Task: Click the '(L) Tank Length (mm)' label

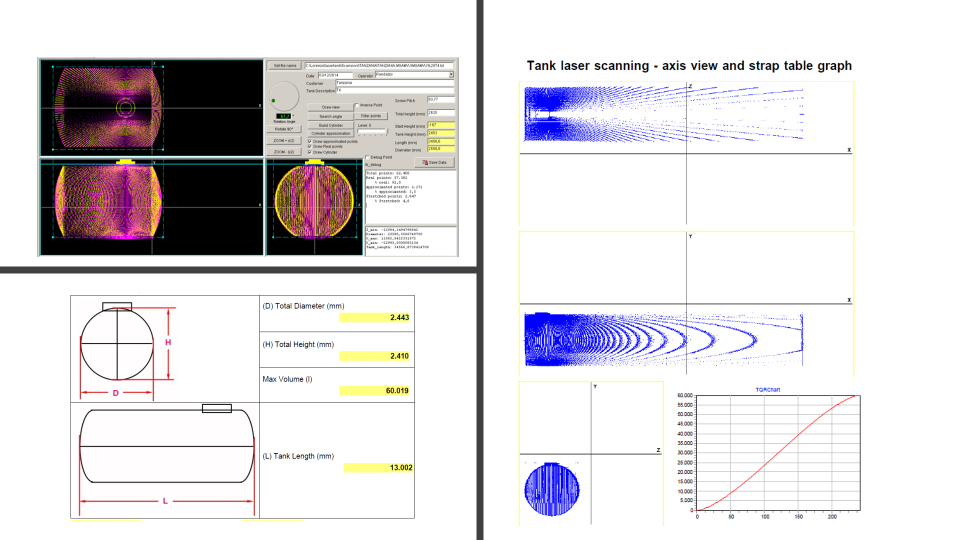Action: 298,456
